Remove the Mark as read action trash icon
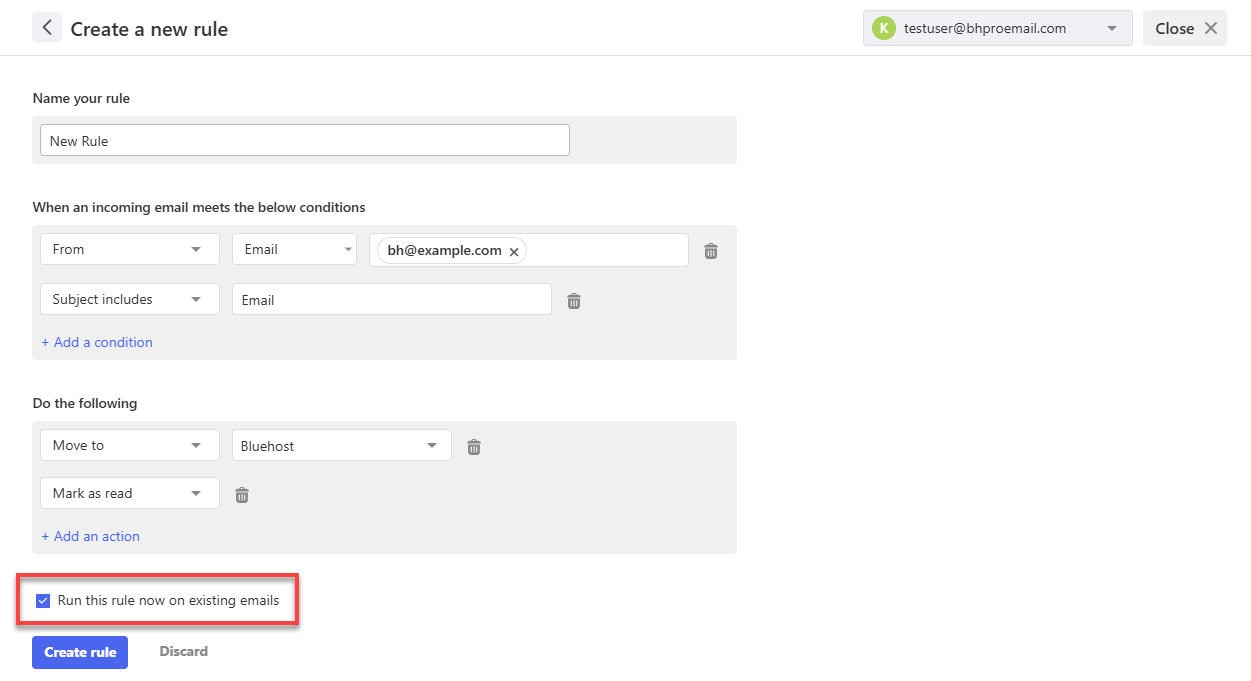This screenshot has height=681, width=1251. (242, 494)
